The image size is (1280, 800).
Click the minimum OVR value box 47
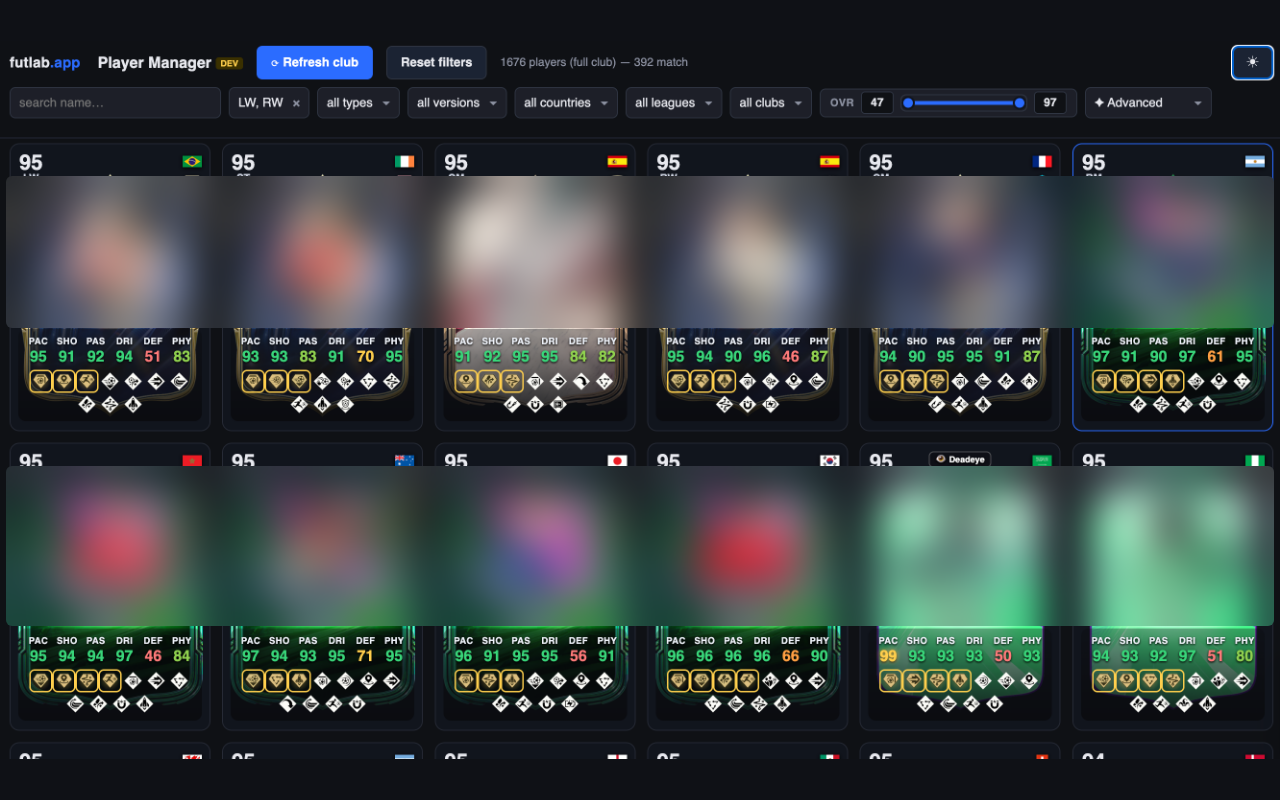pyautogui.click(x=877, y=103)
